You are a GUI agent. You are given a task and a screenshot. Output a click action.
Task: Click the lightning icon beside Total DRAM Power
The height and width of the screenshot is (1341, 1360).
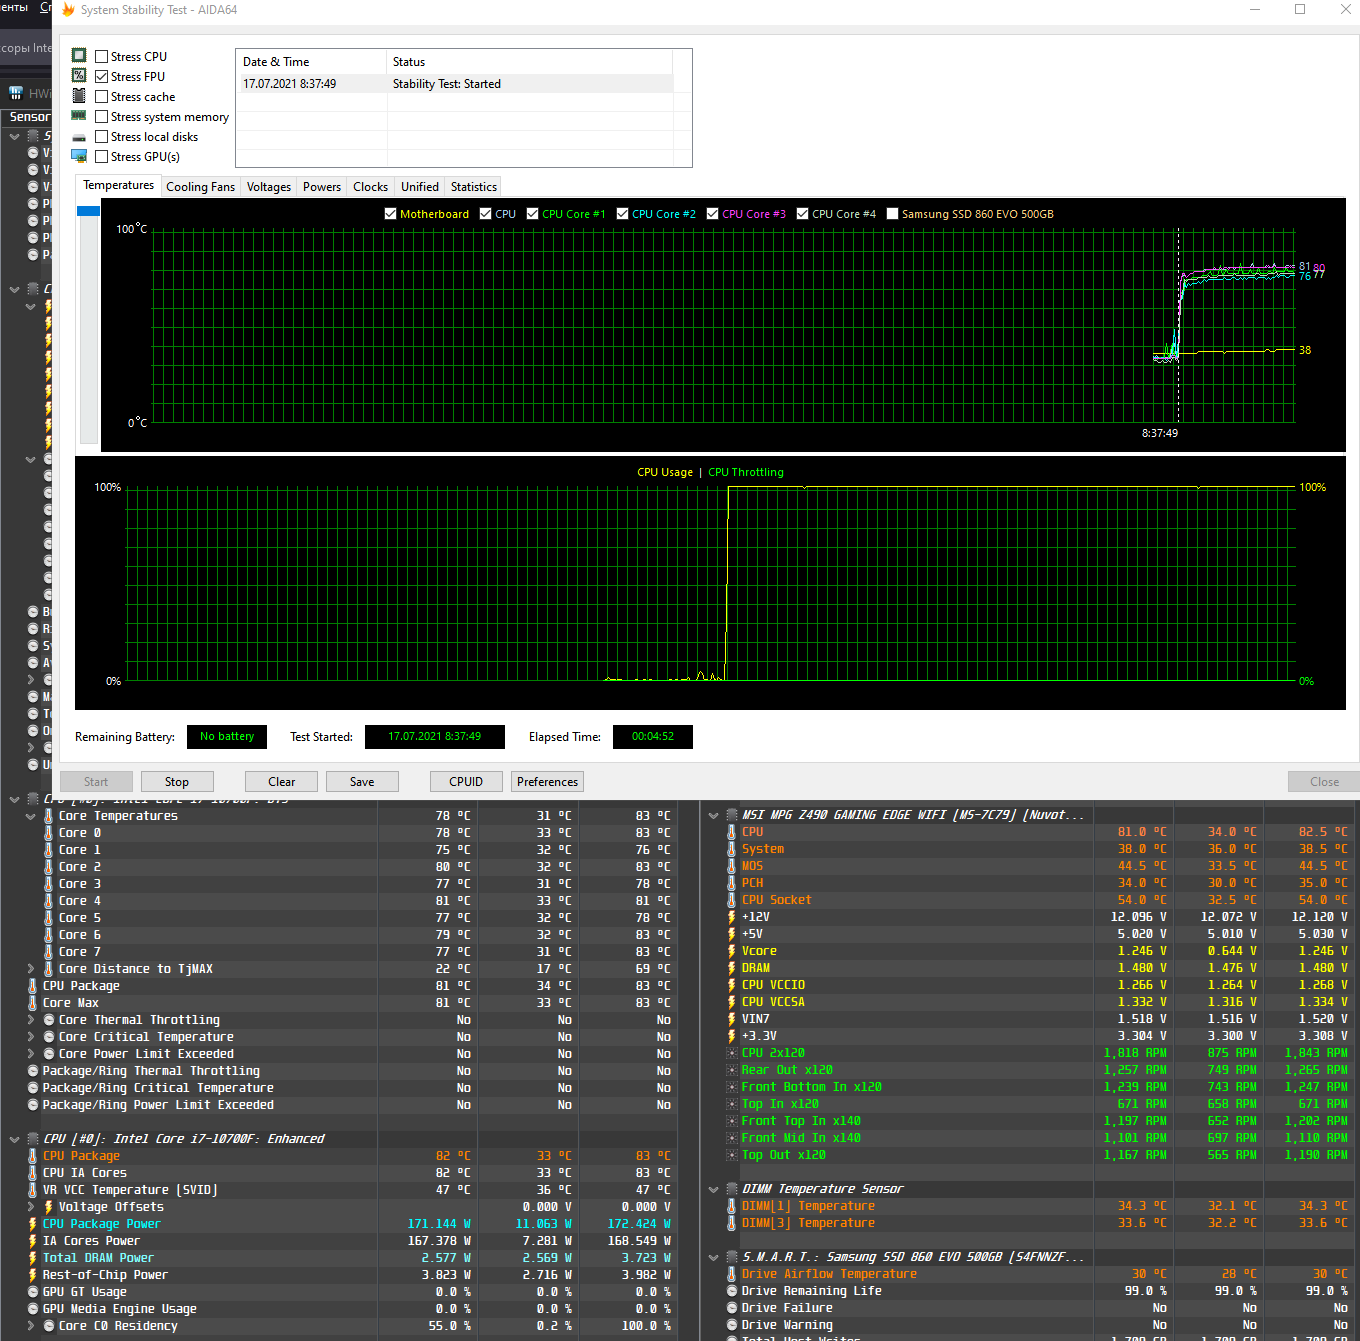(x=33, y=1258)
